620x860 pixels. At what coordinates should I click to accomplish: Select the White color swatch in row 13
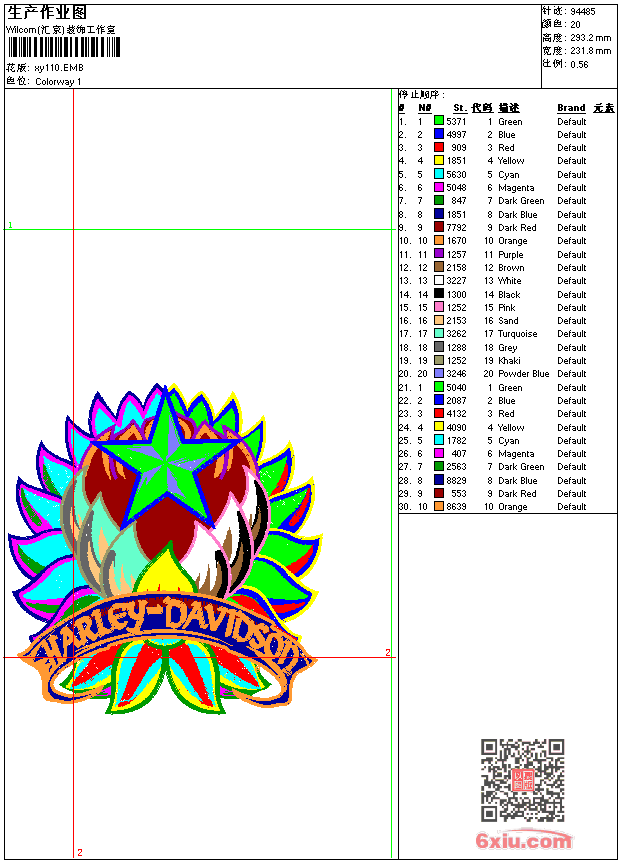click(x=439, y=280)
